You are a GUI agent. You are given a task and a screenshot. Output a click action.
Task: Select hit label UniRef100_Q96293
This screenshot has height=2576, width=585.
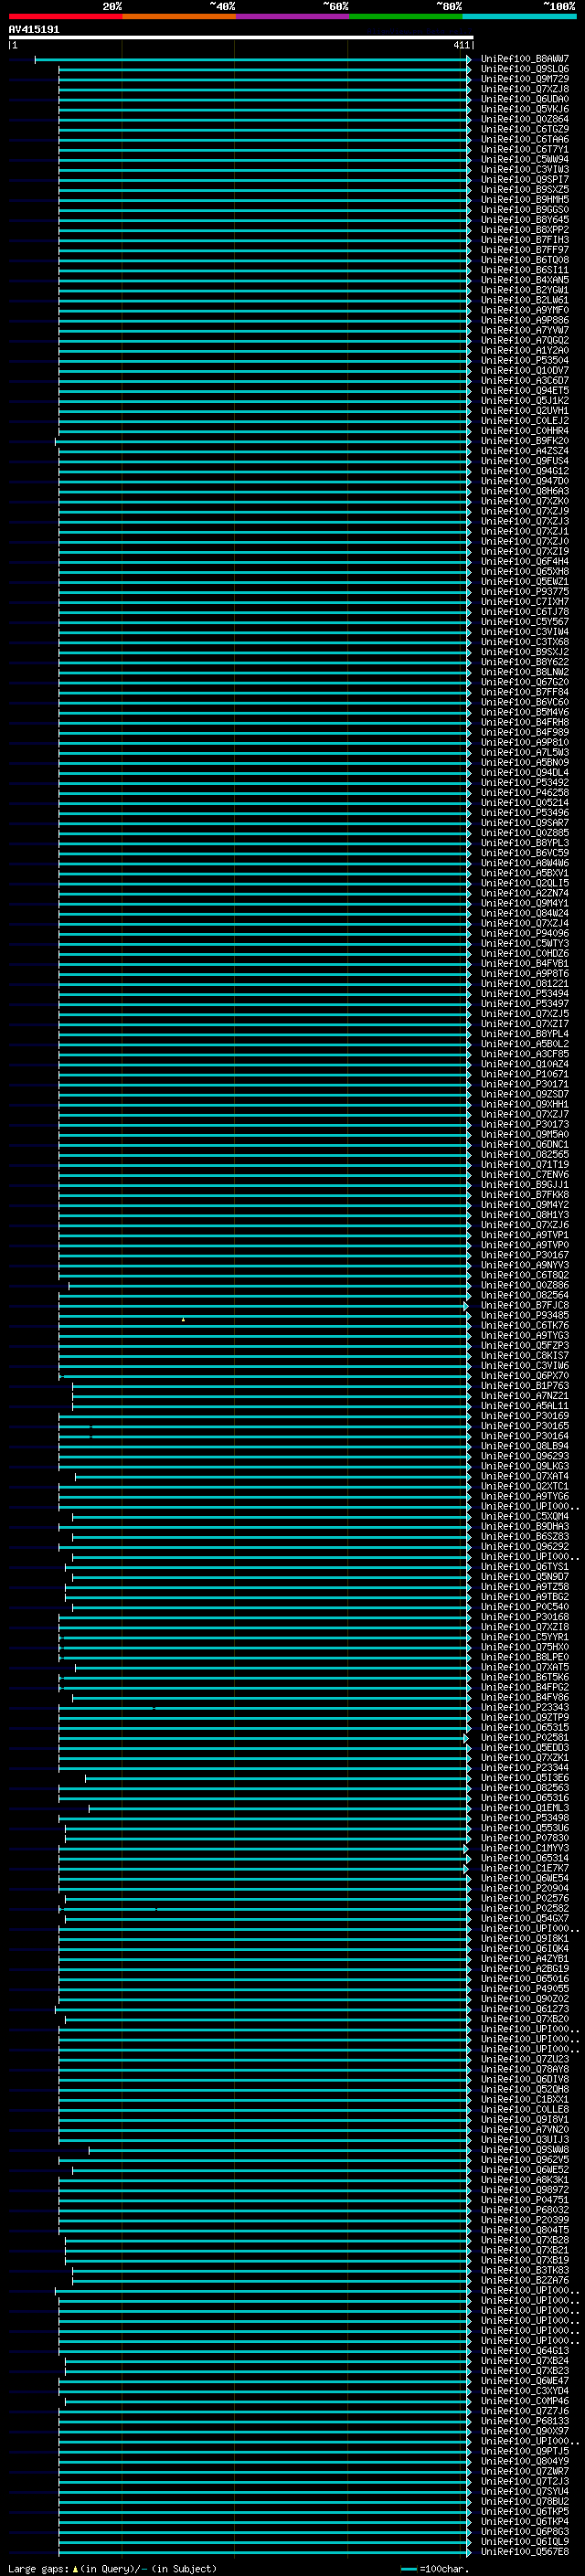click(525, 1456)
